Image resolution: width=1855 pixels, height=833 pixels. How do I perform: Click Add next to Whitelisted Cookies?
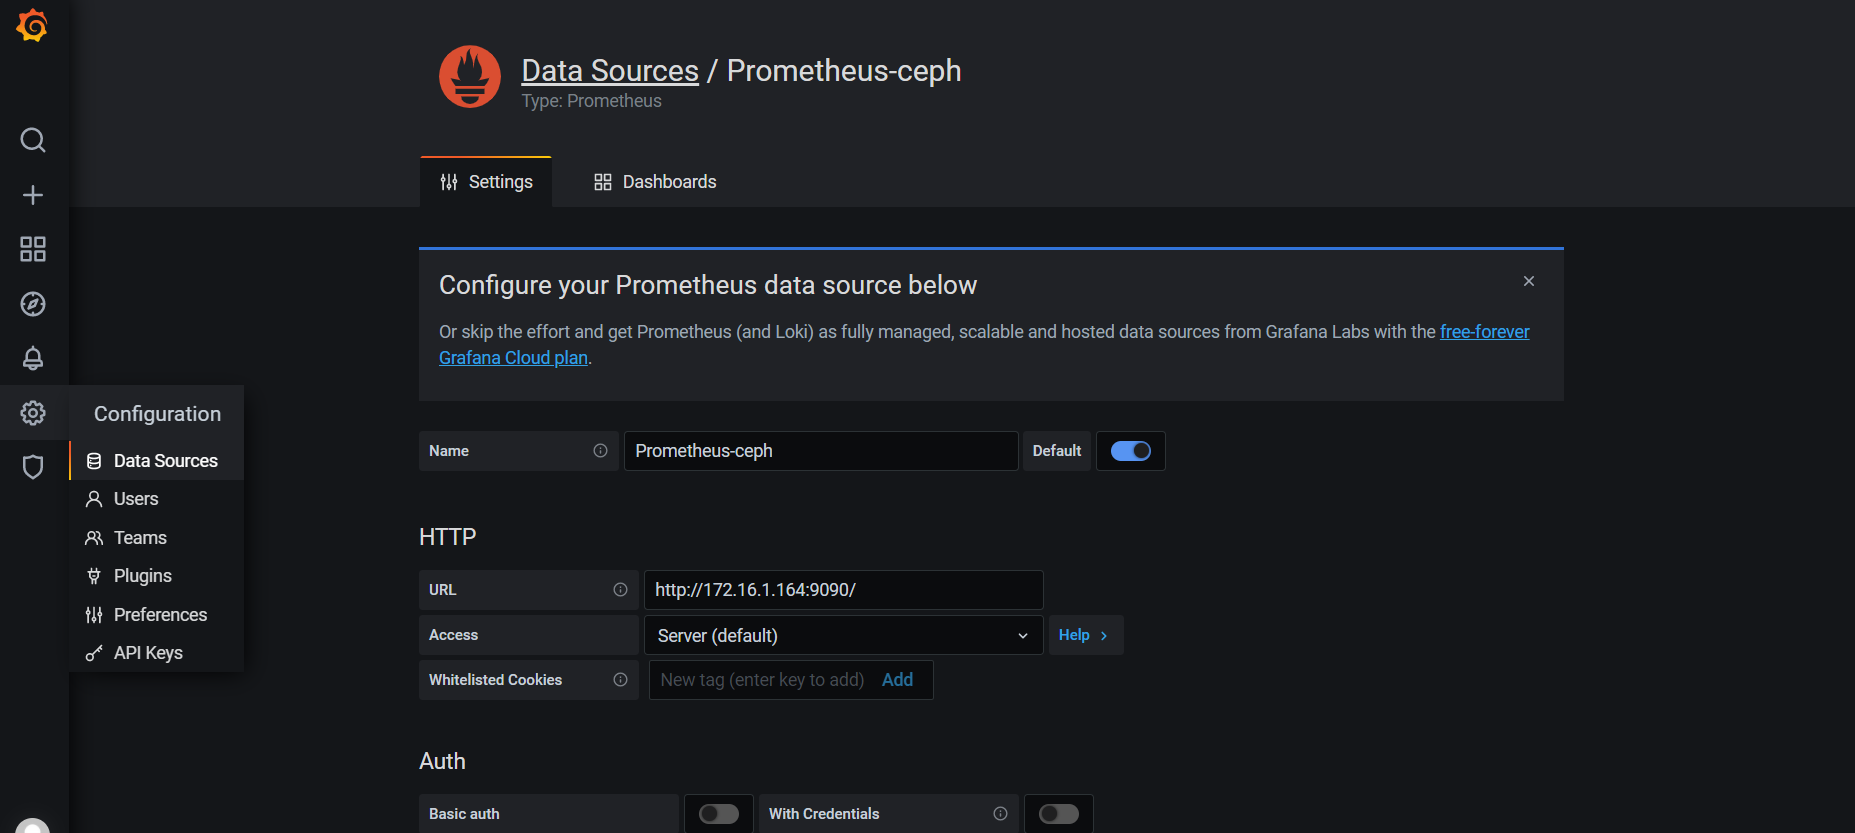pyautogui.click(x=897, y=680)
